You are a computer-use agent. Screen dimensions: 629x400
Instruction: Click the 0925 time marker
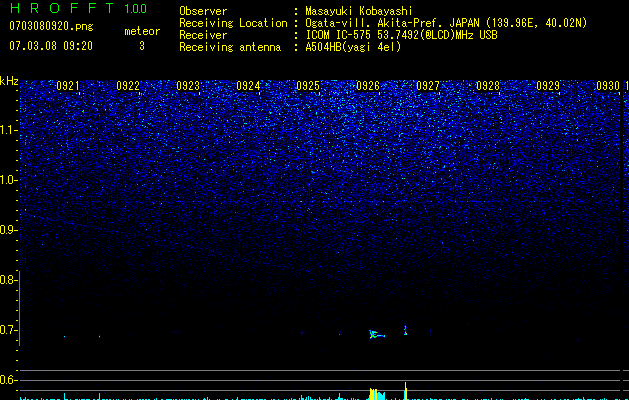pyautogui.click(x=308, y=86)
